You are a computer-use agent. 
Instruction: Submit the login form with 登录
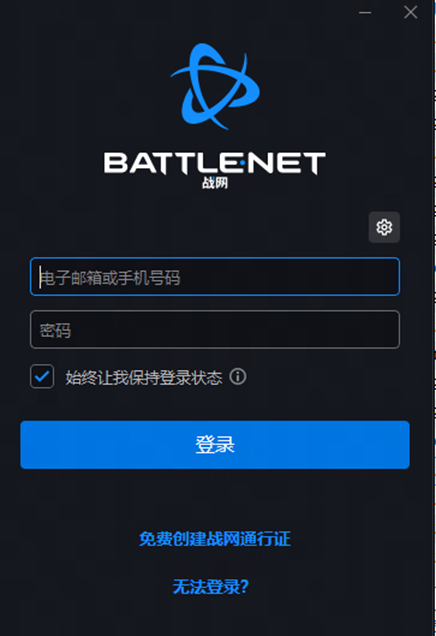coord(215,445)
